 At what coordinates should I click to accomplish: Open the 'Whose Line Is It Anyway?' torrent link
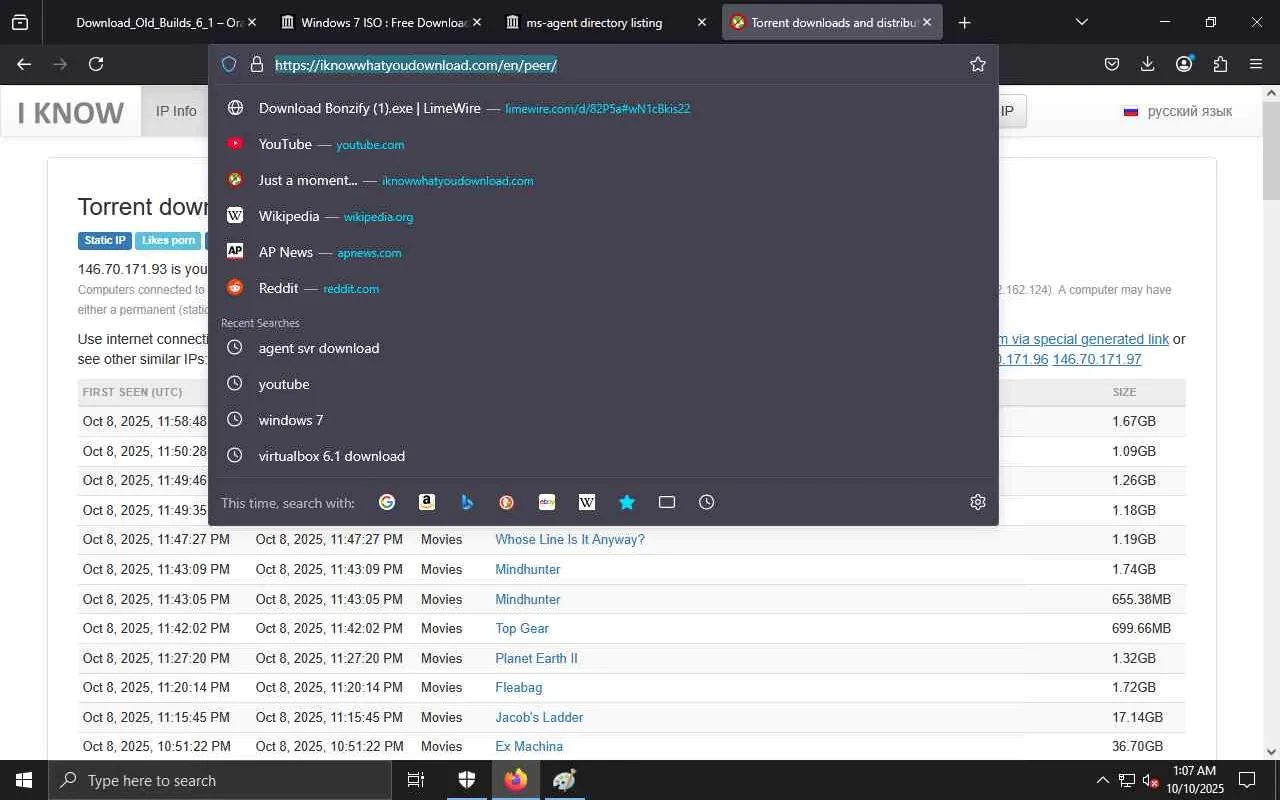click(x=570, y=539)
